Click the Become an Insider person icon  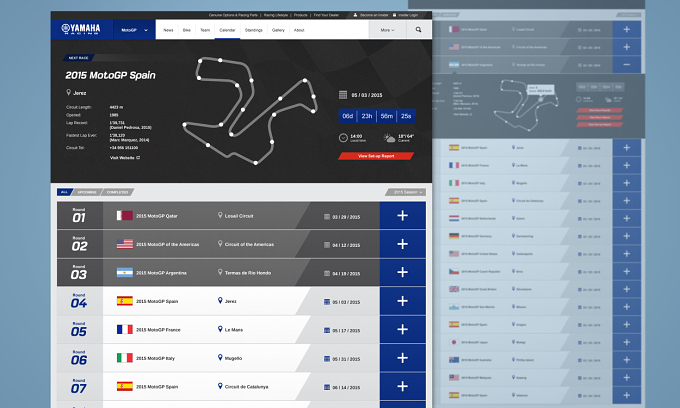coord(355,15)
